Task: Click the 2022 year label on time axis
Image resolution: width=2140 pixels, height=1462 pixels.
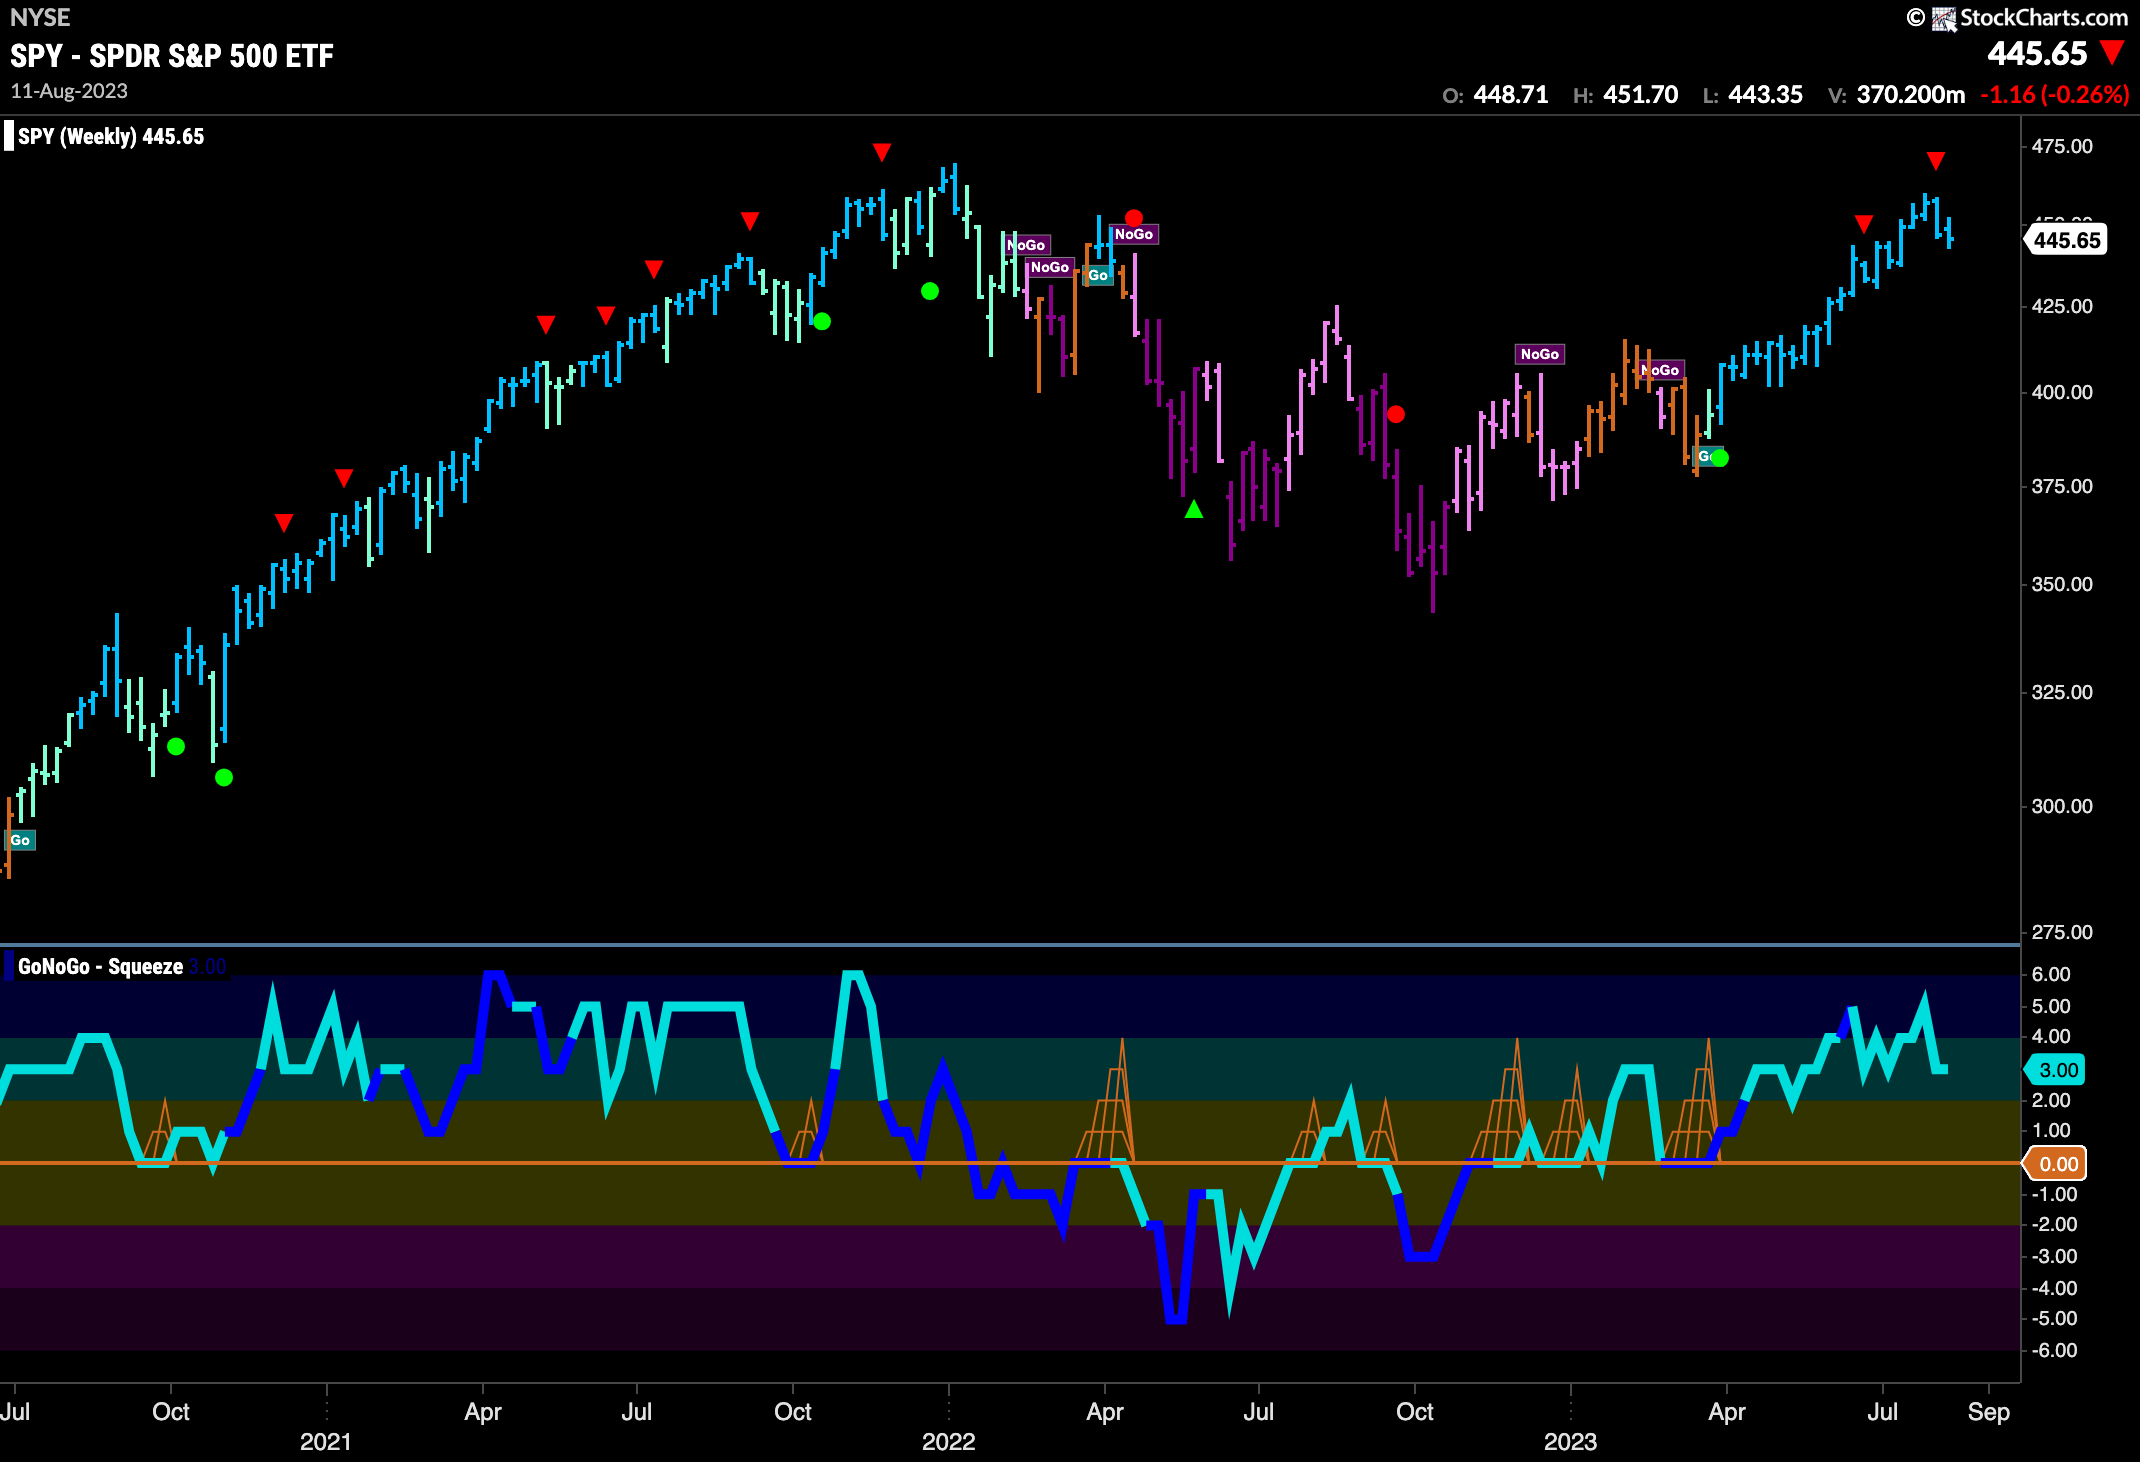Action: tap(948, 1442)
